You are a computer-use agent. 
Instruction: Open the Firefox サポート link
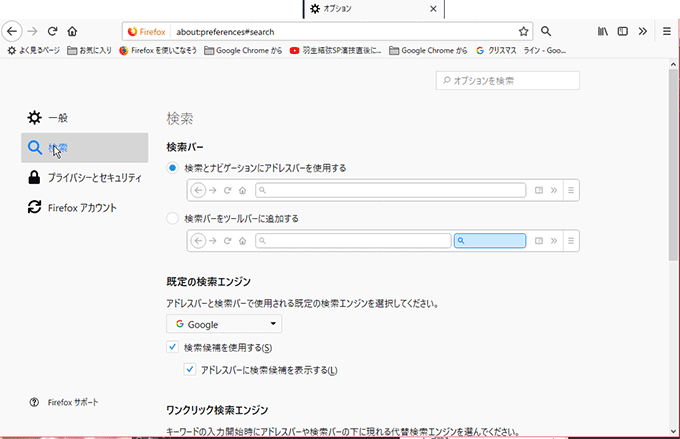point(73,402)
